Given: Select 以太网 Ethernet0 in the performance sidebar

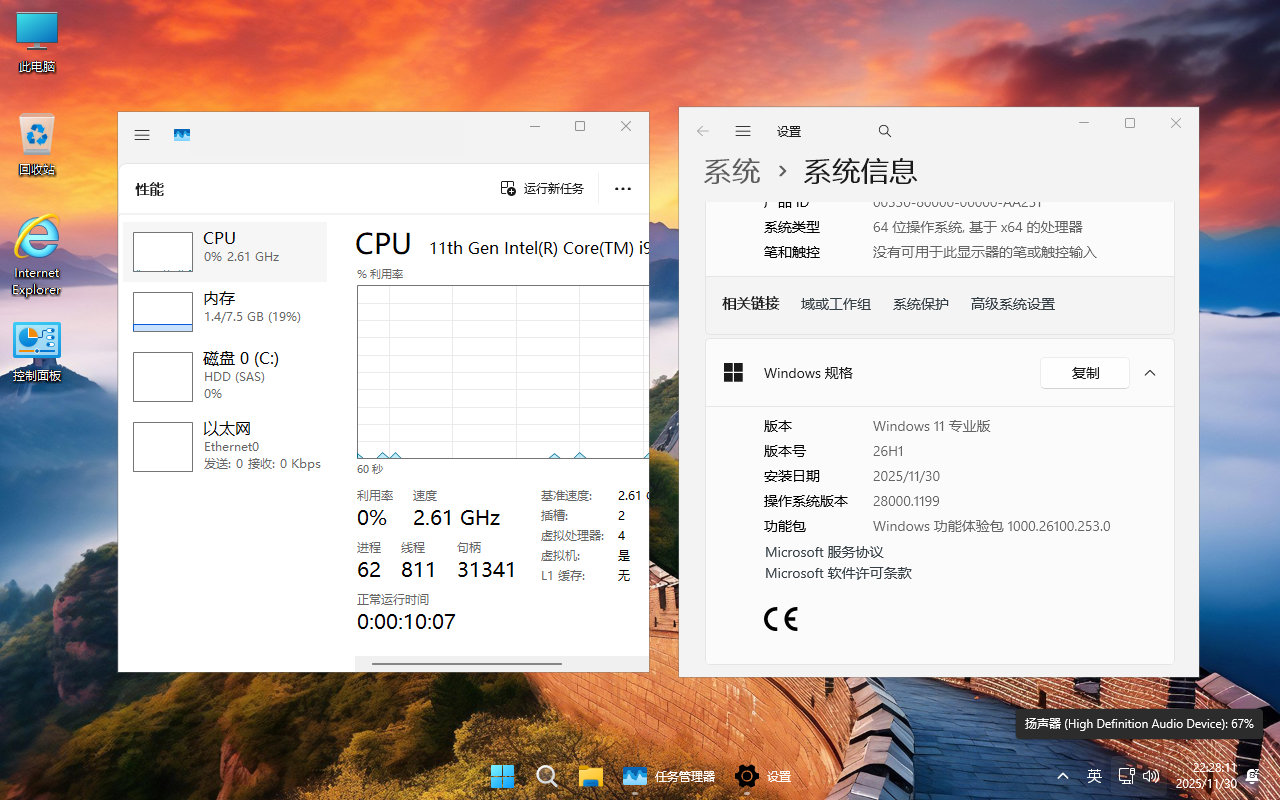Looking at the screenshot, I should point(227,446).
